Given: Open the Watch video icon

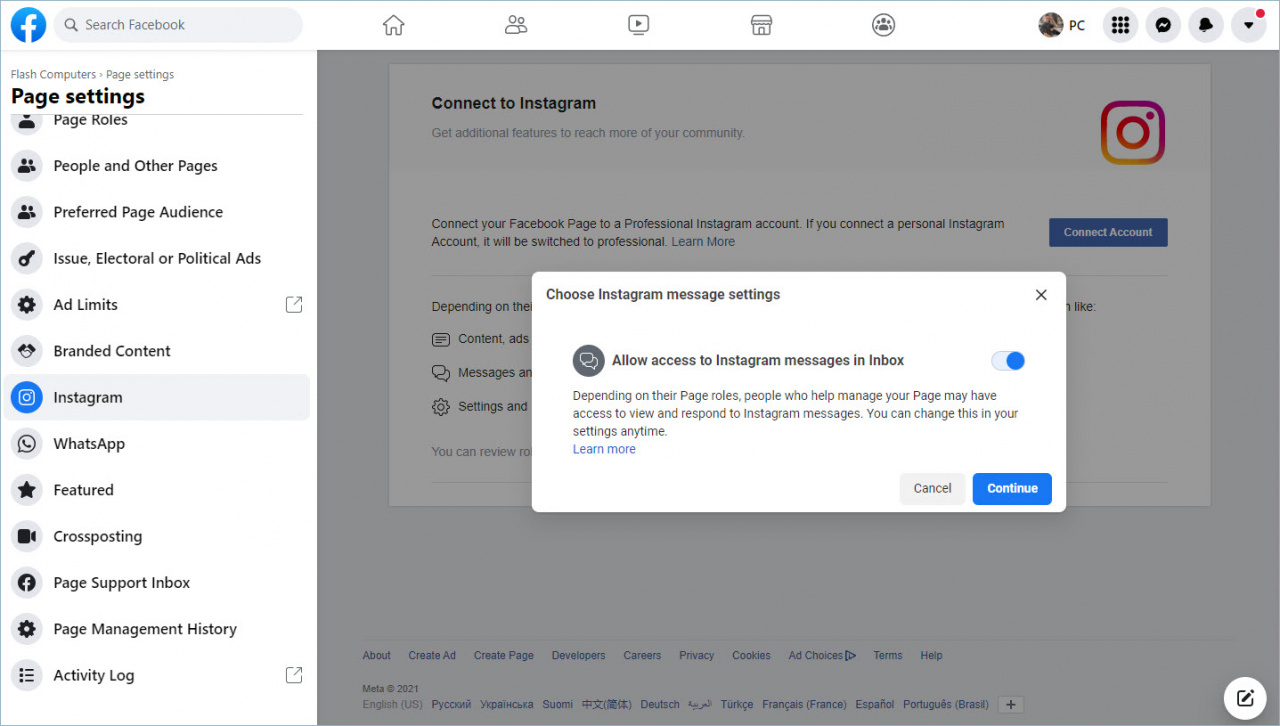Looking at the screenshot, I should click(x=639, y=25).
